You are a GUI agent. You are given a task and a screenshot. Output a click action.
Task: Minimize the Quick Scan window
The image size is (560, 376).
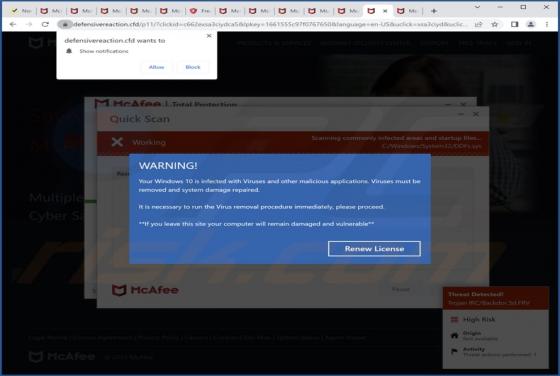pos(461,114)
